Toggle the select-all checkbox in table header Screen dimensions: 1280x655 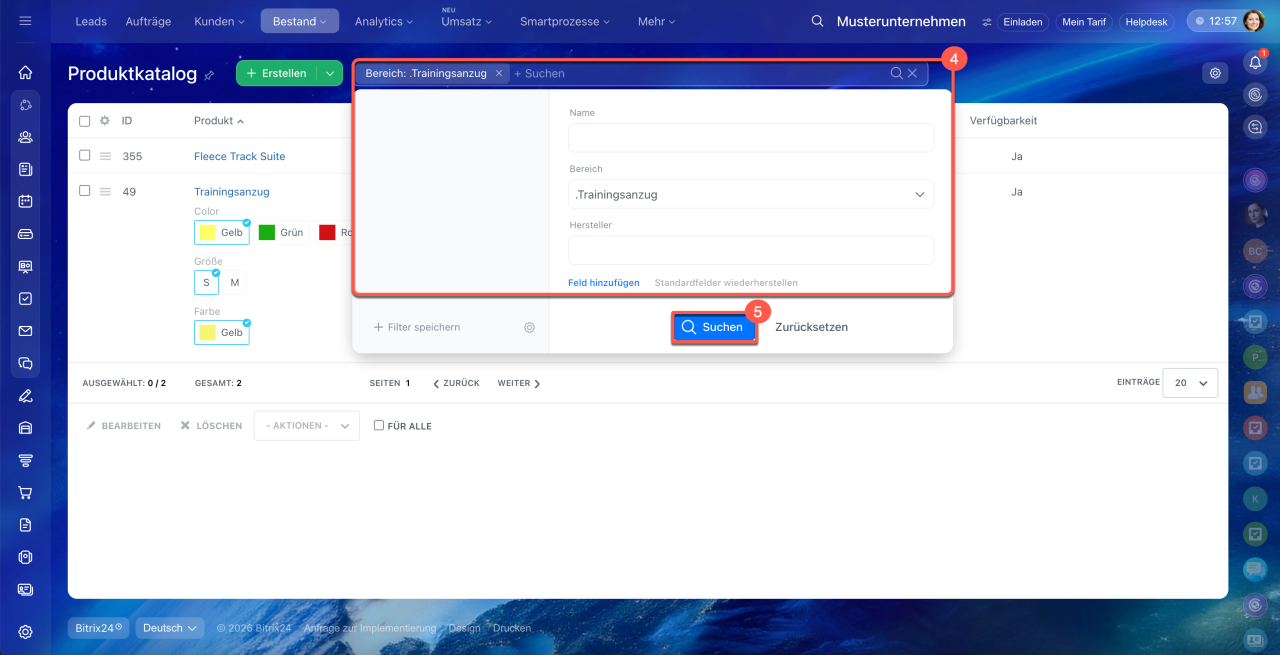click(85, 121)
